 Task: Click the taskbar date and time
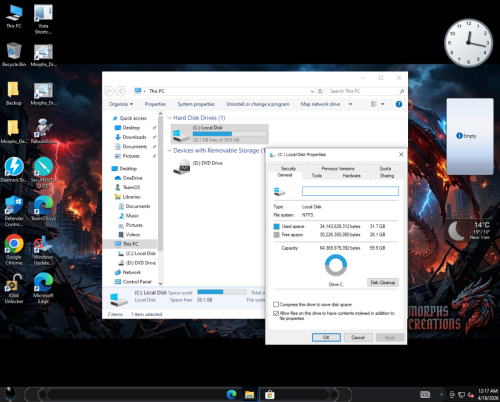point(488,394)
